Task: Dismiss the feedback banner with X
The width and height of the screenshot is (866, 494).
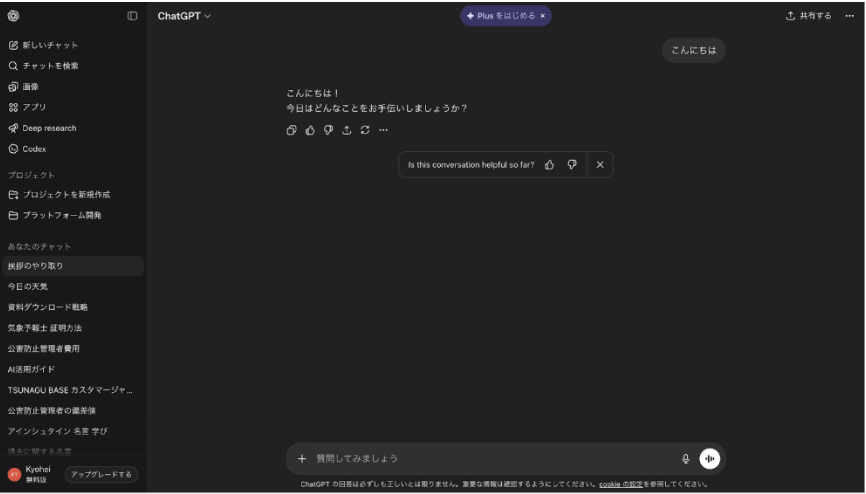Action: 599,165
